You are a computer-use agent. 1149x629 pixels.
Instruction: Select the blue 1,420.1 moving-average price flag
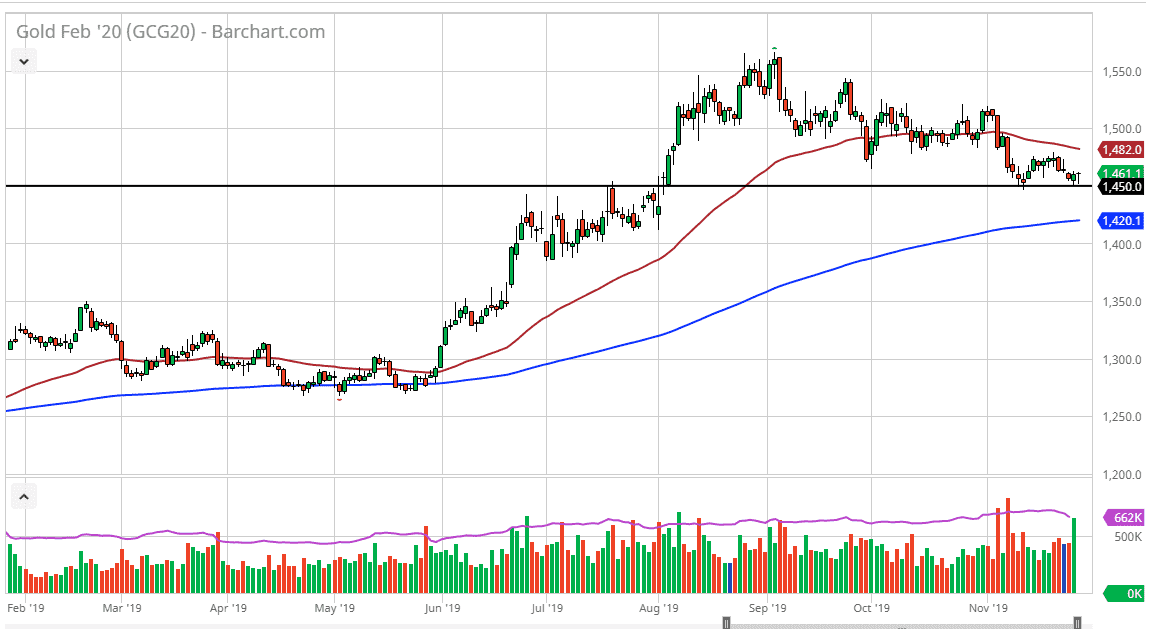1122,219
